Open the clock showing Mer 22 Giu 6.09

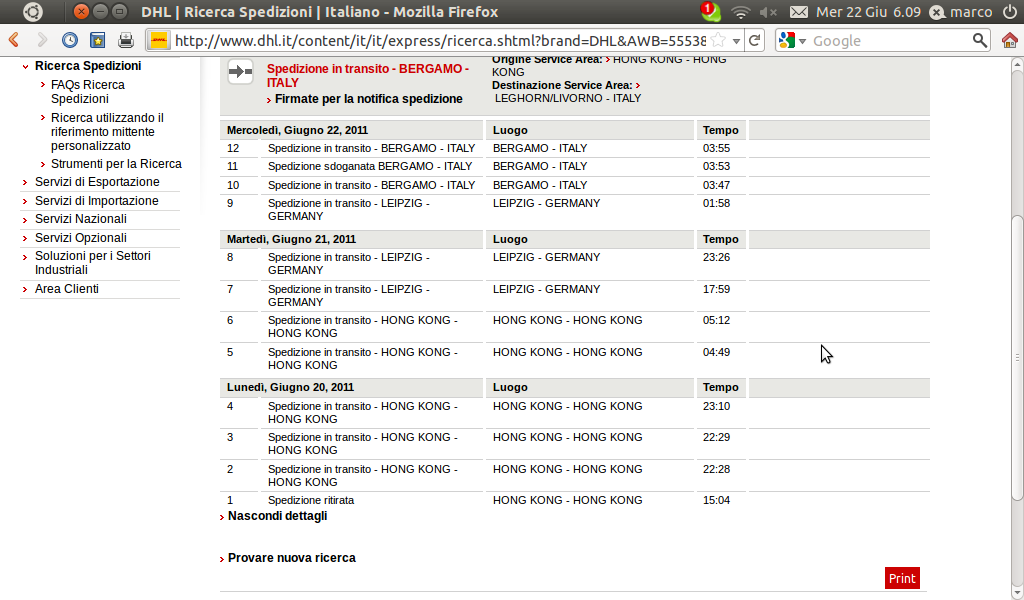[868, 12]
